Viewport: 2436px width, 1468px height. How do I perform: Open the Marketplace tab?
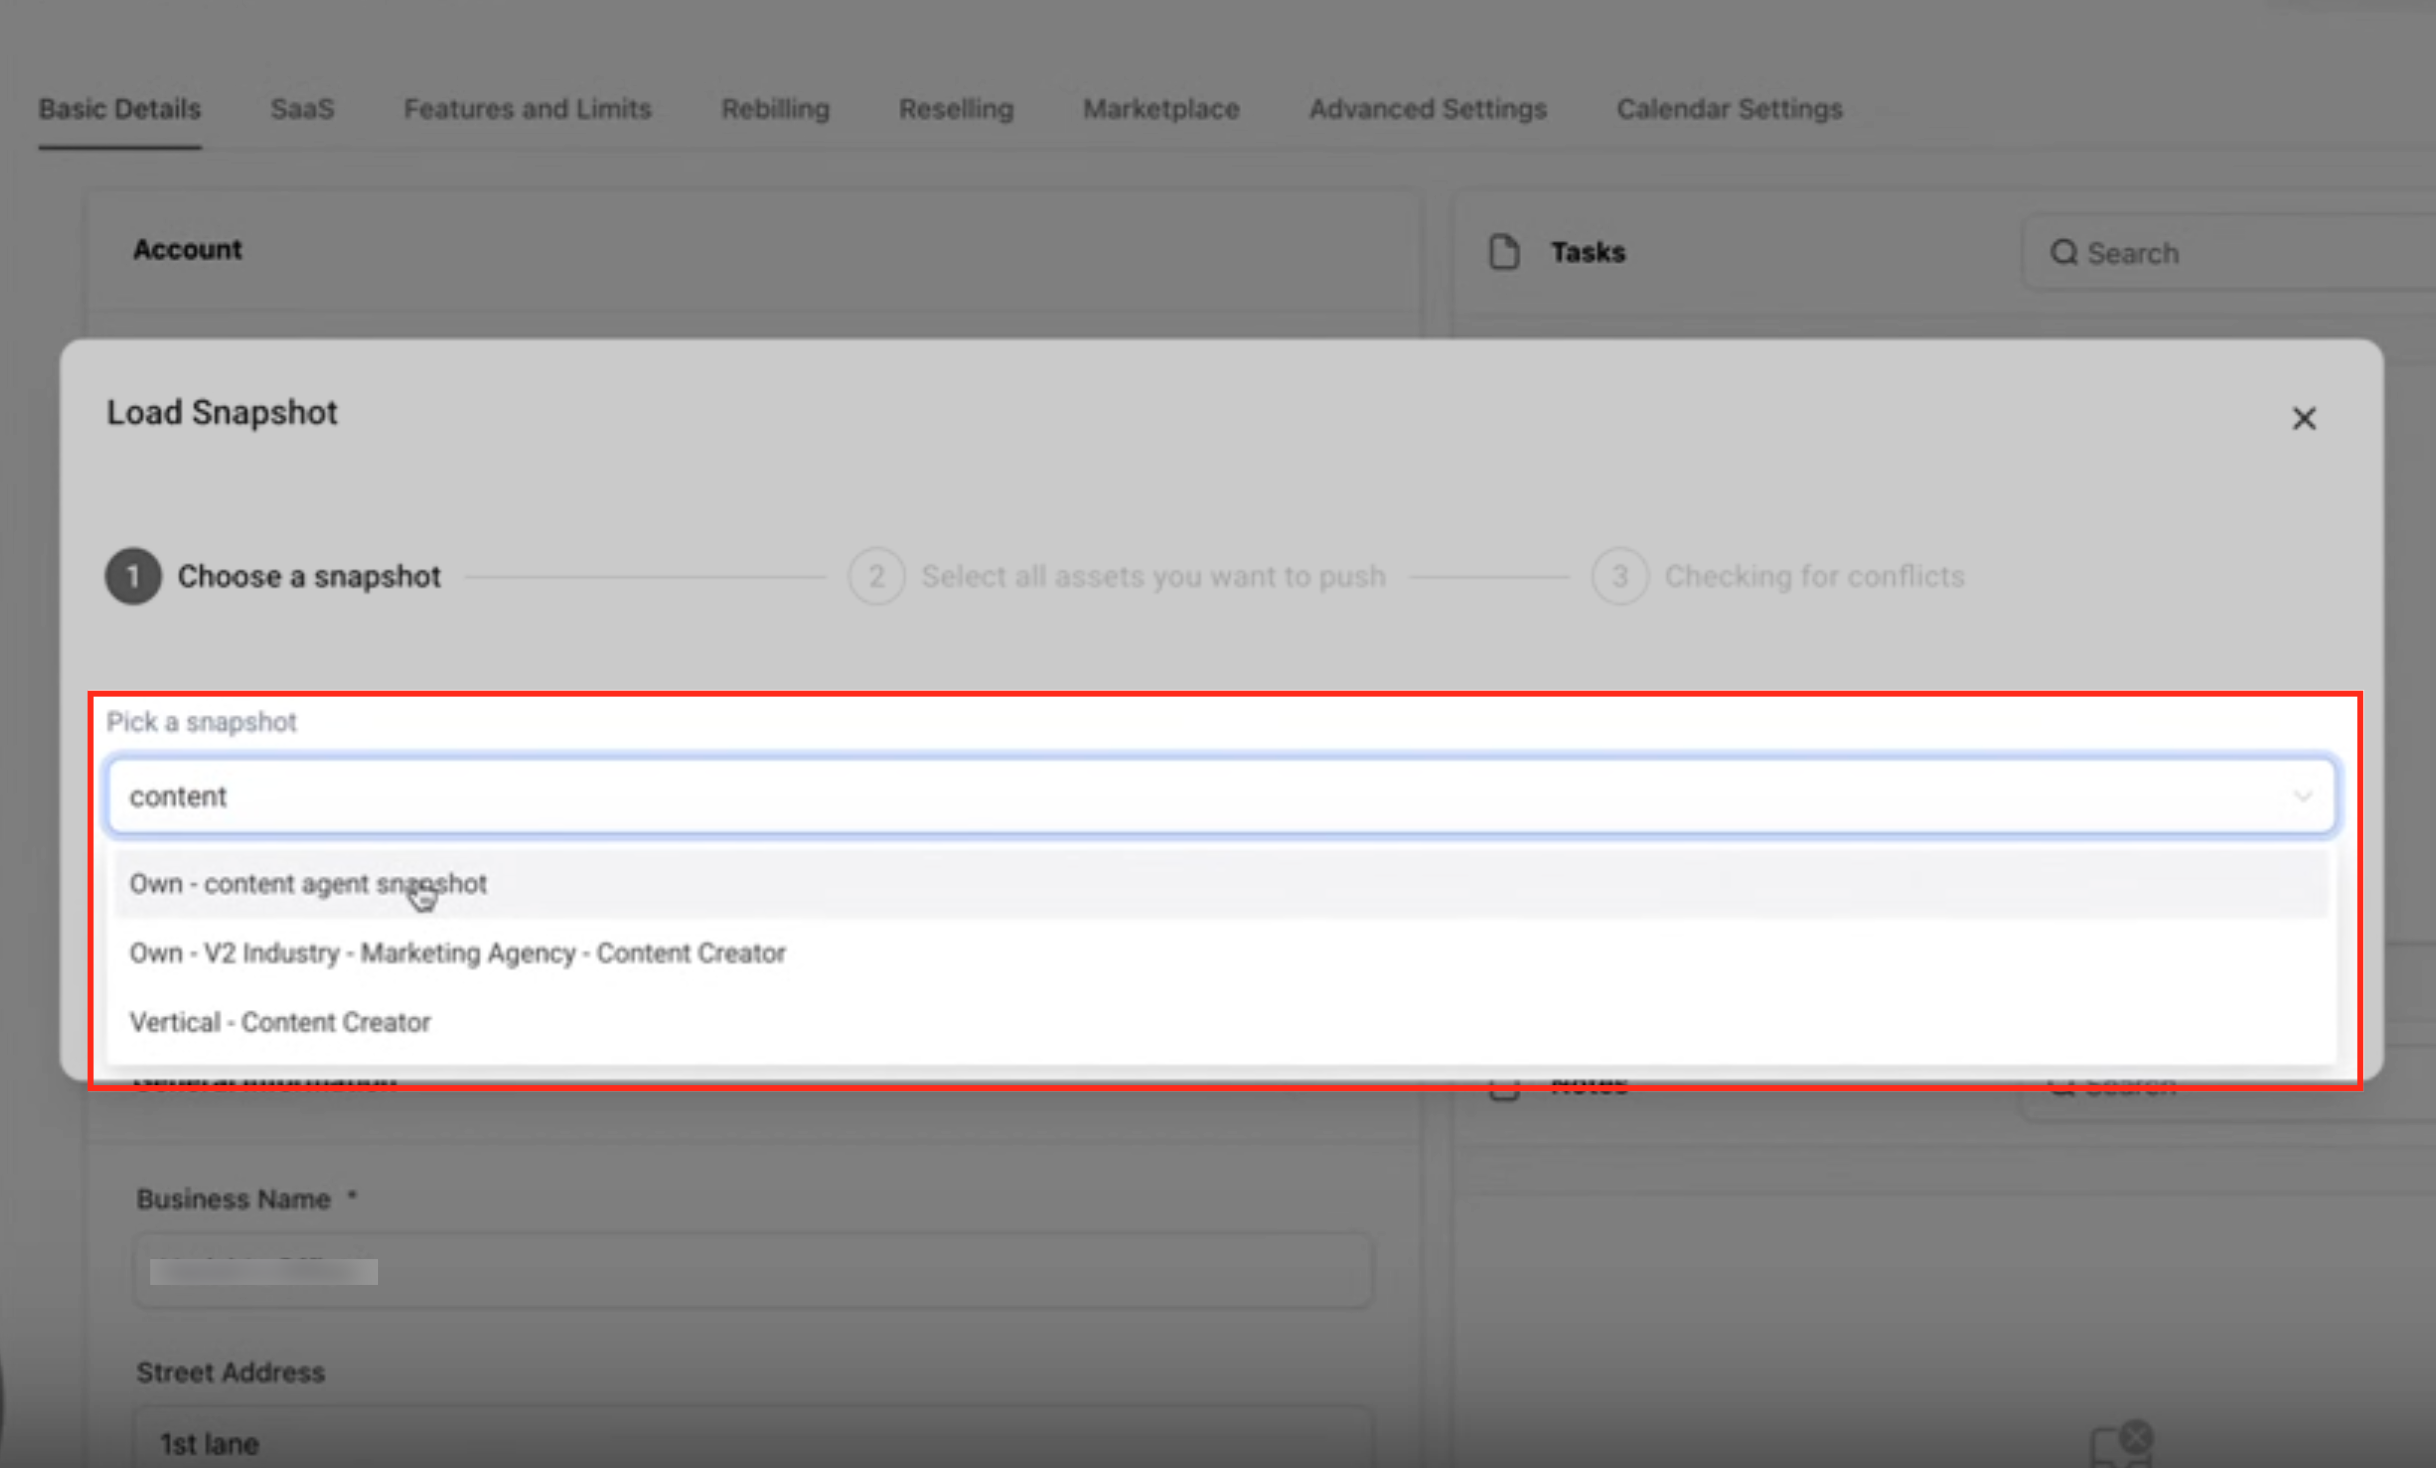pos(1160,109)
